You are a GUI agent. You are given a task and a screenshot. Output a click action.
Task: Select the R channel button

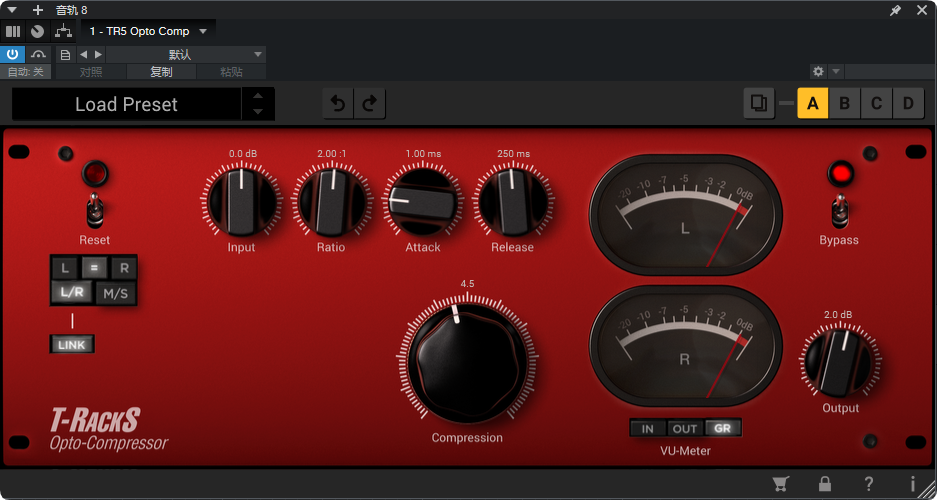click(x=124, y=268)
